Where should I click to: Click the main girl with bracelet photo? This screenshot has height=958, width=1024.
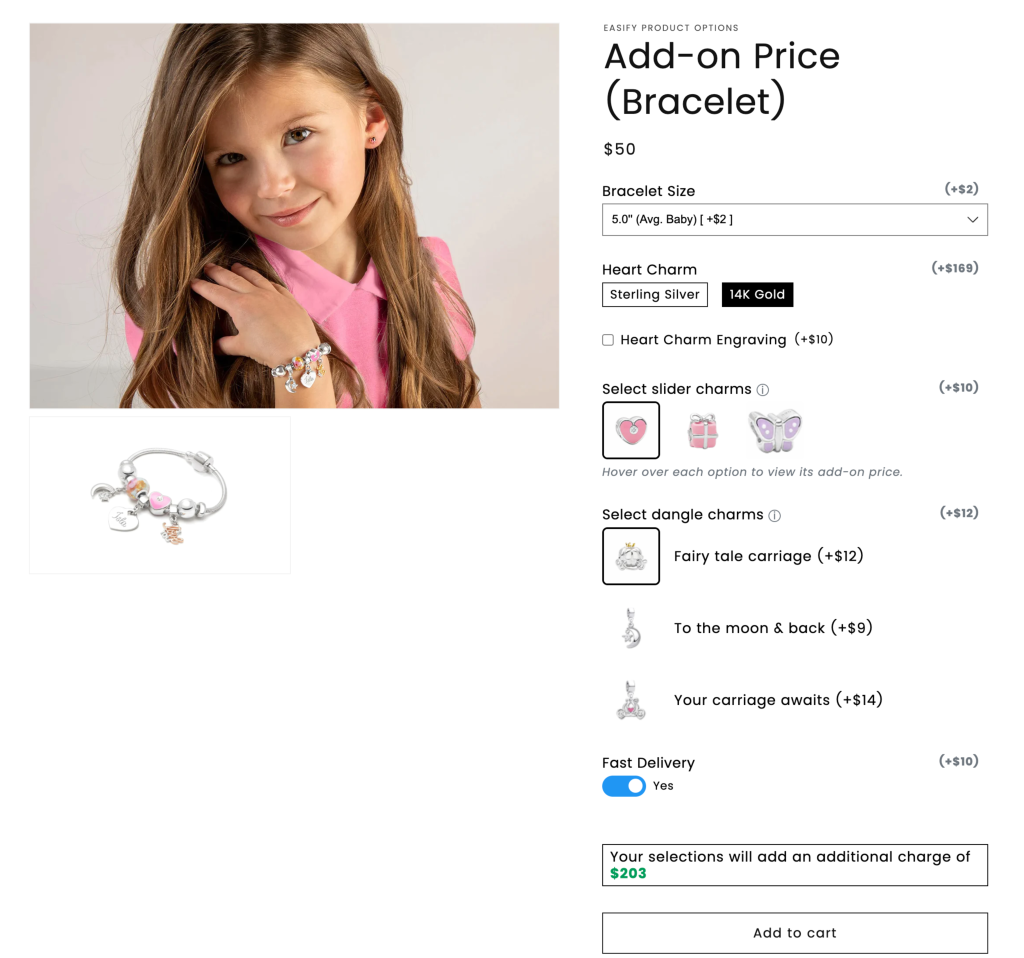click(x=294, y=216)
